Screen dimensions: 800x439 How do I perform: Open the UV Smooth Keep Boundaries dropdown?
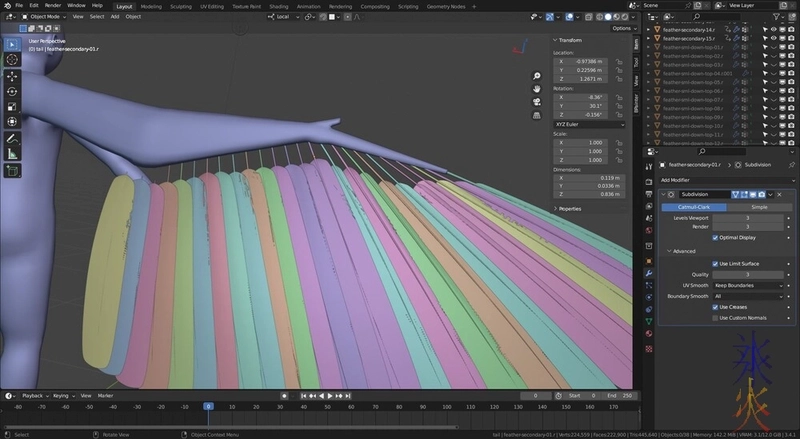coord(748,285)
